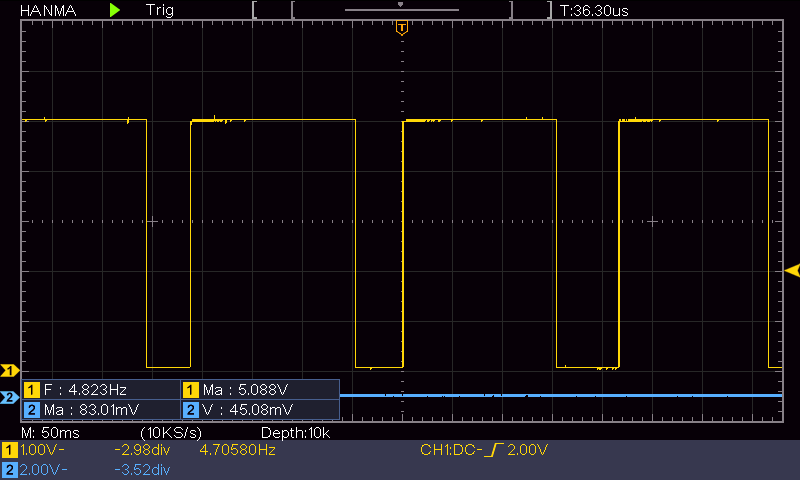Toggle channel 1 using the 1.00V scale indicator
This screenshot has width=800, height=480.
(x=36, y=451)
